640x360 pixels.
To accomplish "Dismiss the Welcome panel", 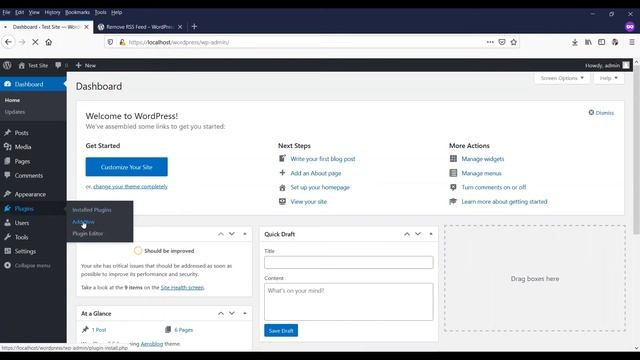I will point(601,113).
